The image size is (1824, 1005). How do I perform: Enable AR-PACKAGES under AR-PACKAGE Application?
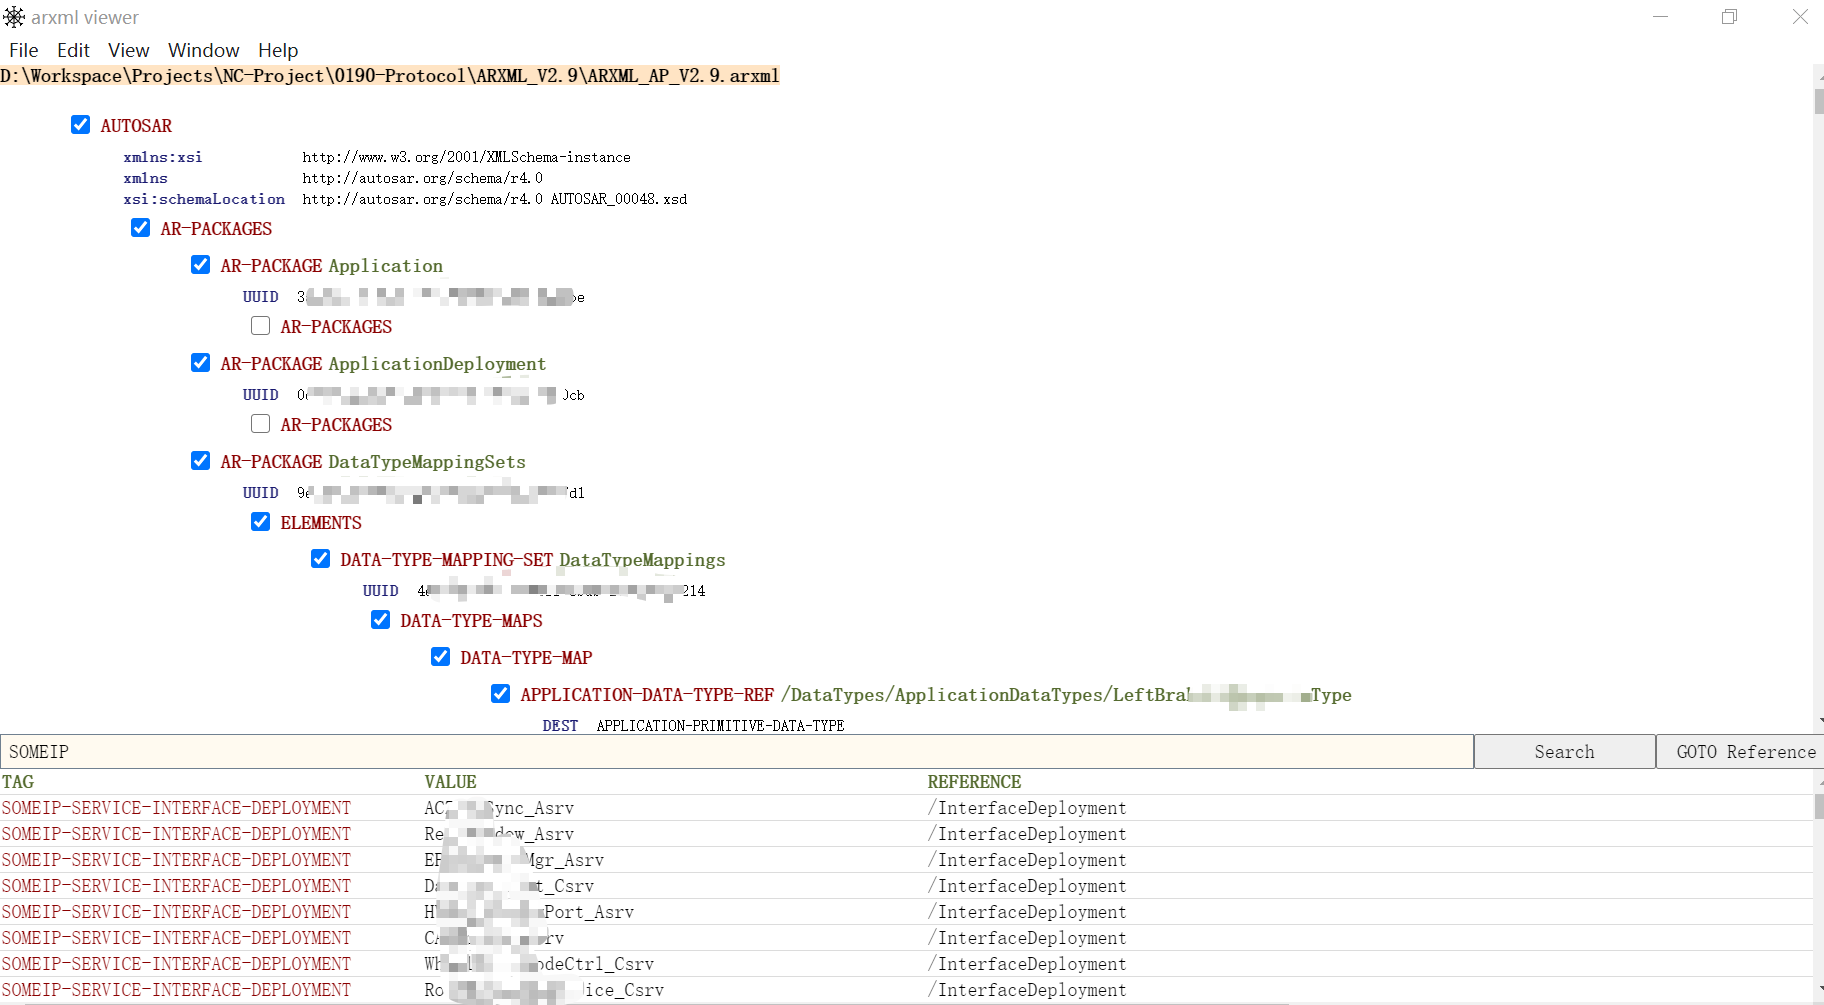(x=260, y=325)
